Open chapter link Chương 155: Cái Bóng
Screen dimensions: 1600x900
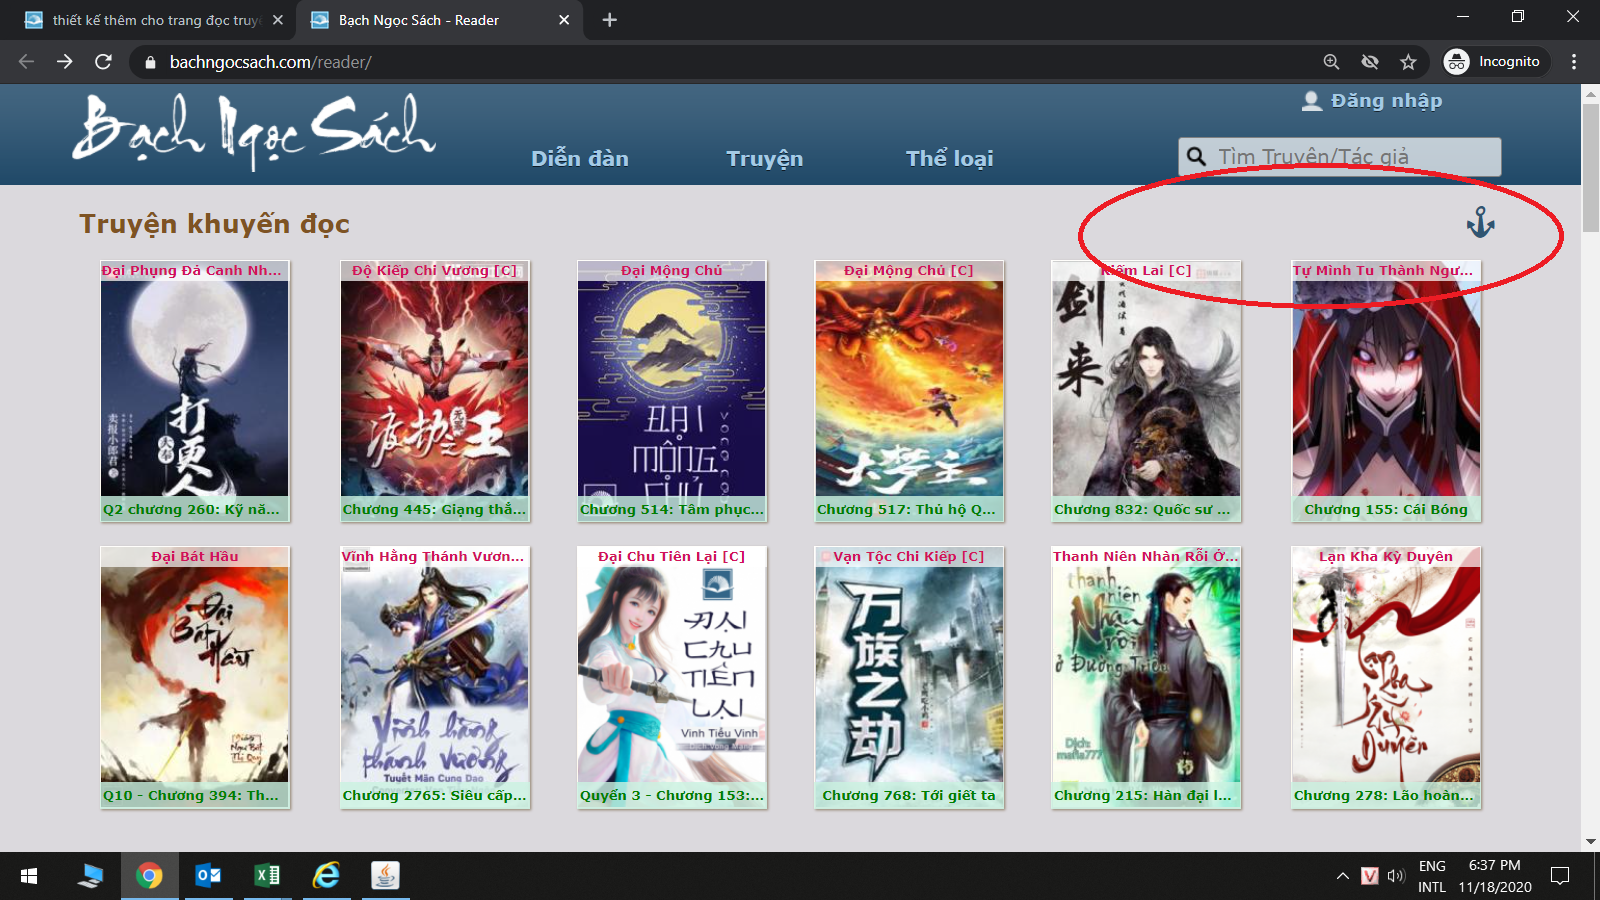pos(1385,510)
